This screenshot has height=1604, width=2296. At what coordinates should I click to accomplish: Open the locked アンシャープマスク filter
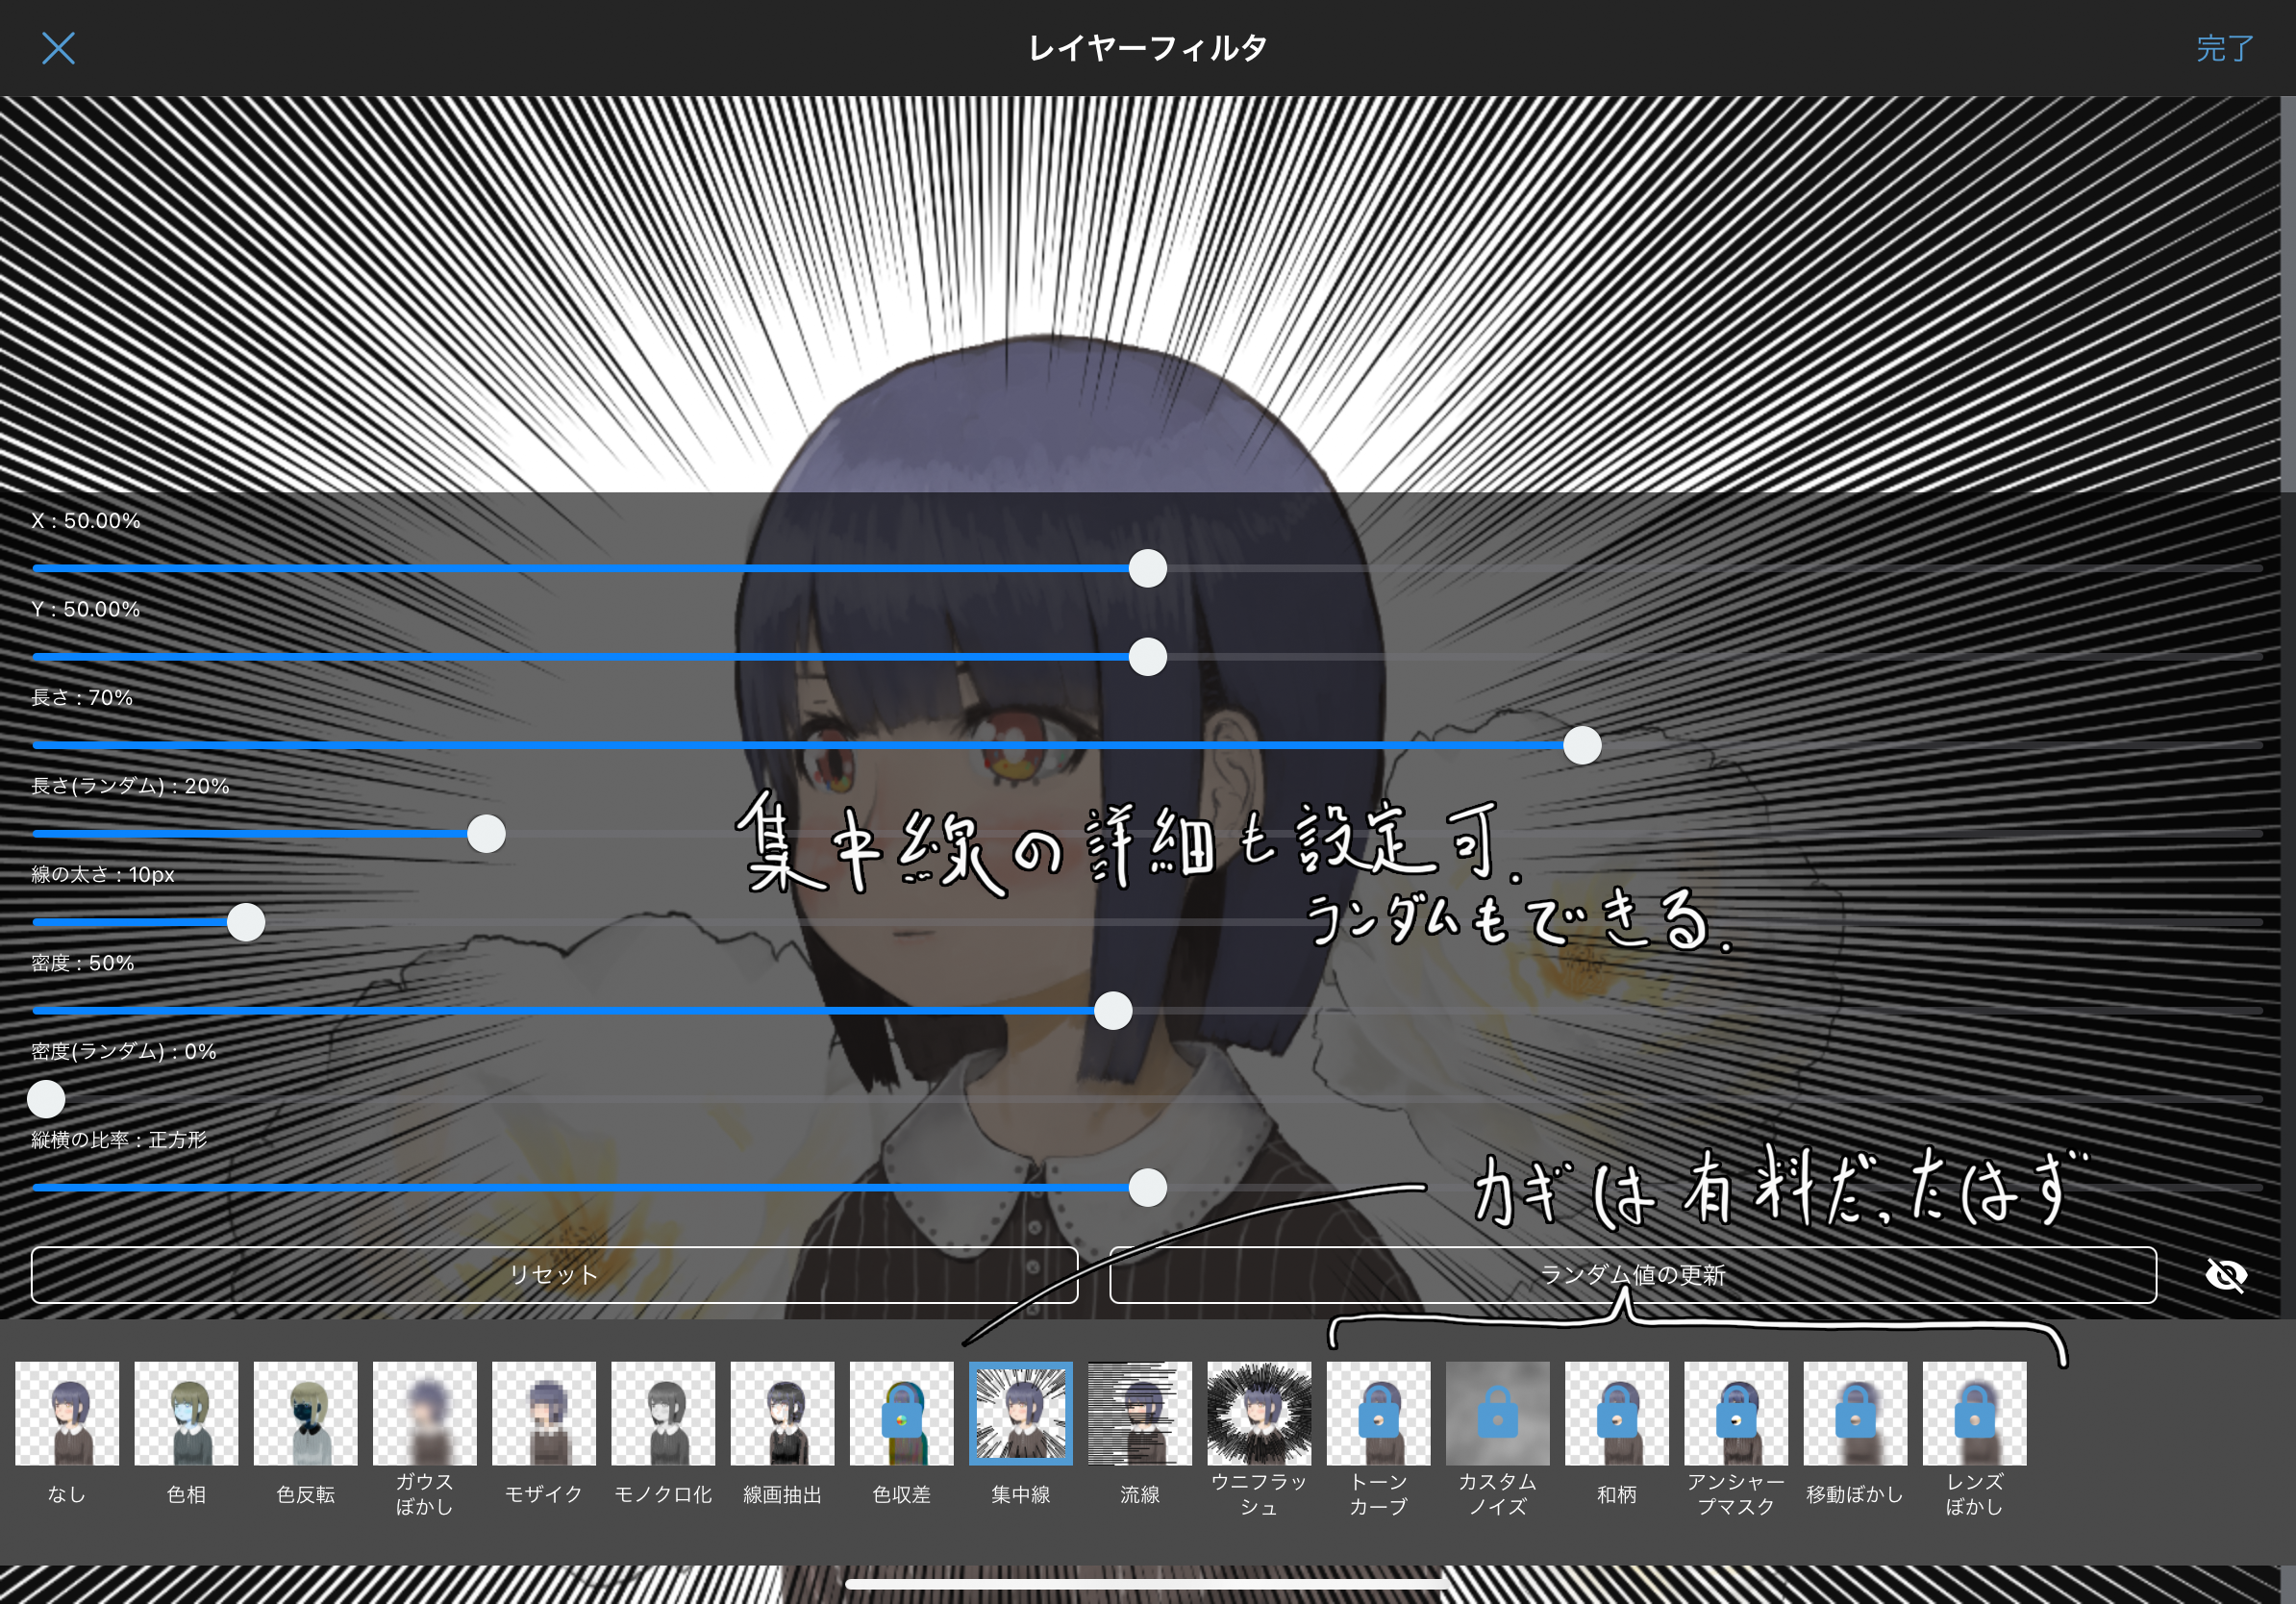click(x=1735, y=1412)
